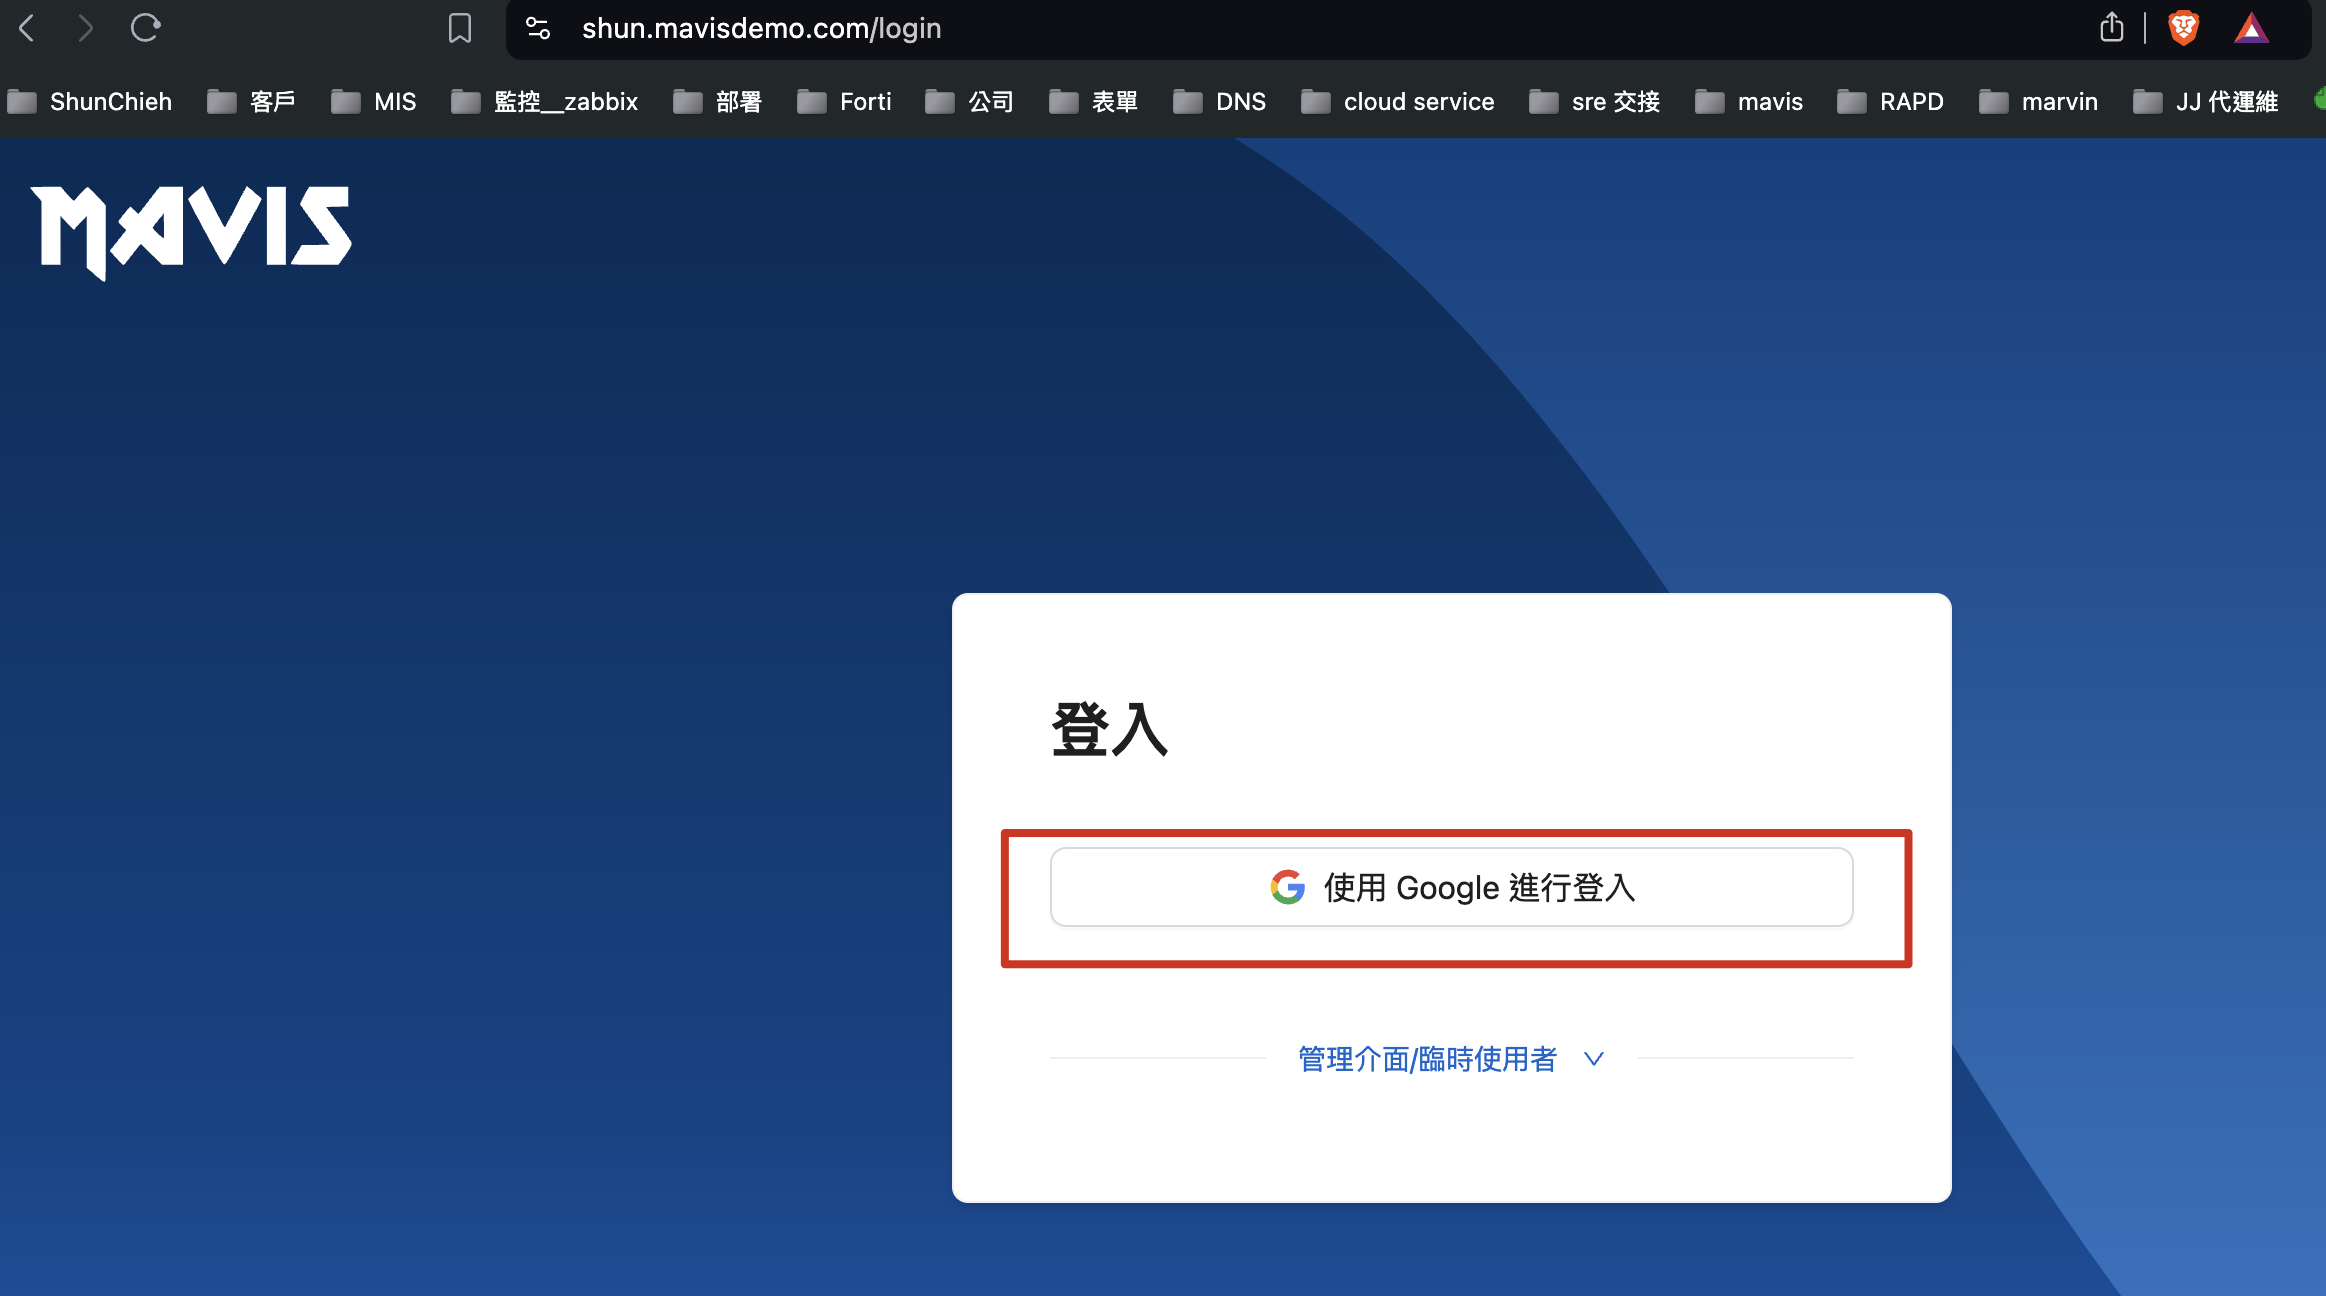This screenshot has height=1296, width=2326.
Task: Click the browser forward arrow
Action: click(x=85, y=28)
